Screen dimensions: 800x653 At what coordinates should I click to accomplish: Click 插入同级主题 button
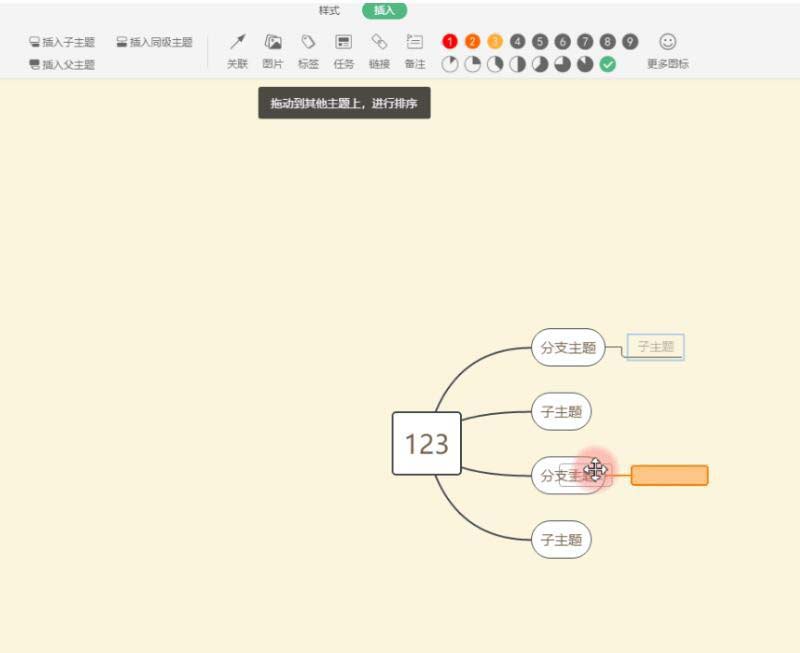tap(154, 43)
